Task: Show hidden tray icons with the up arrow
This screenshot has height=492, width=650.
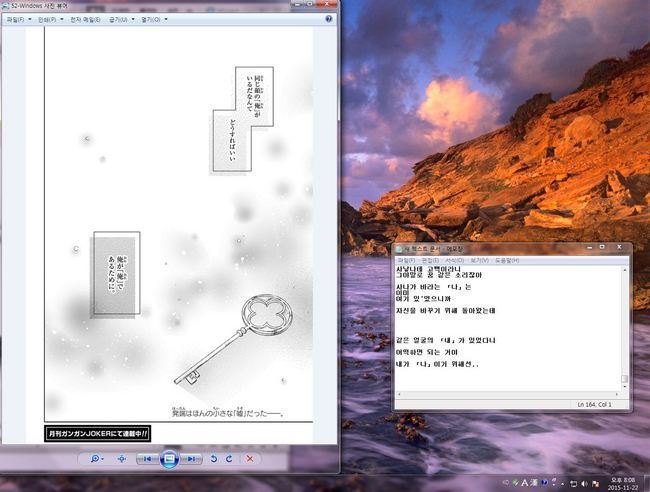Action: 563,483
